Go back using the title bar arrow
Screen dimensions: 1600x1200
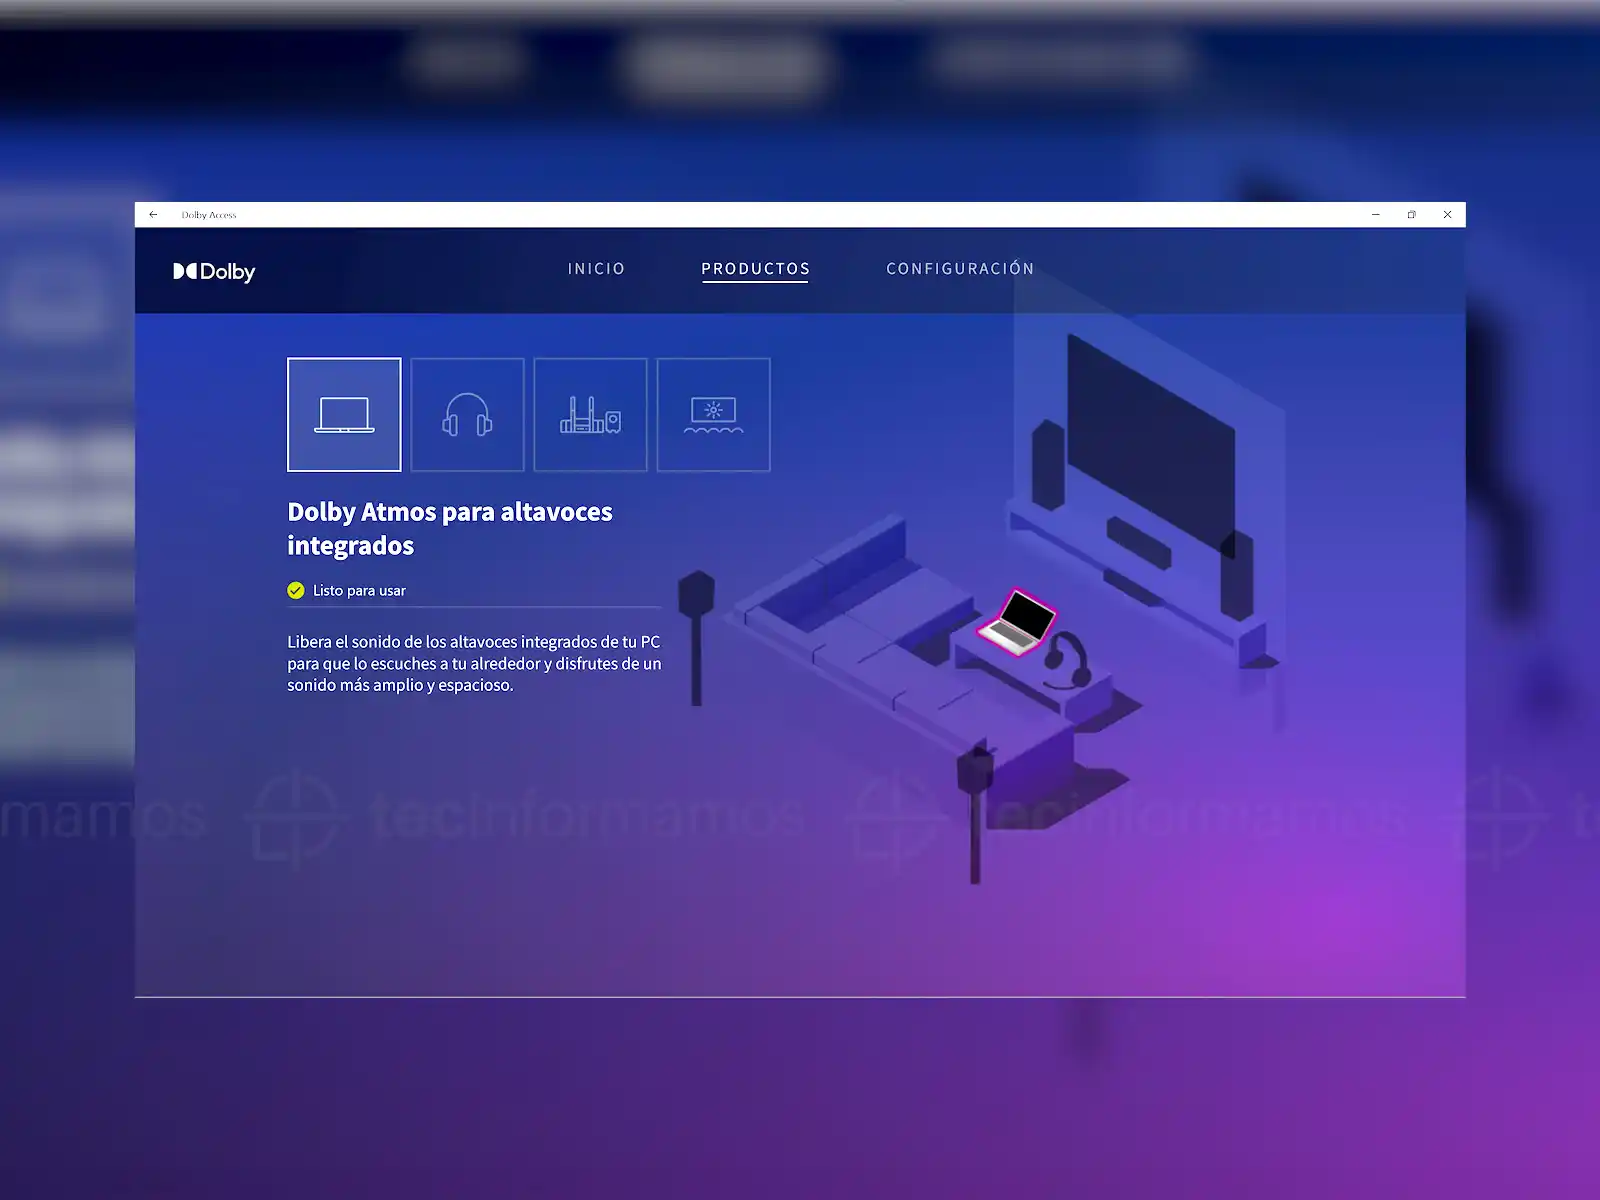click(x=153, y=215)
